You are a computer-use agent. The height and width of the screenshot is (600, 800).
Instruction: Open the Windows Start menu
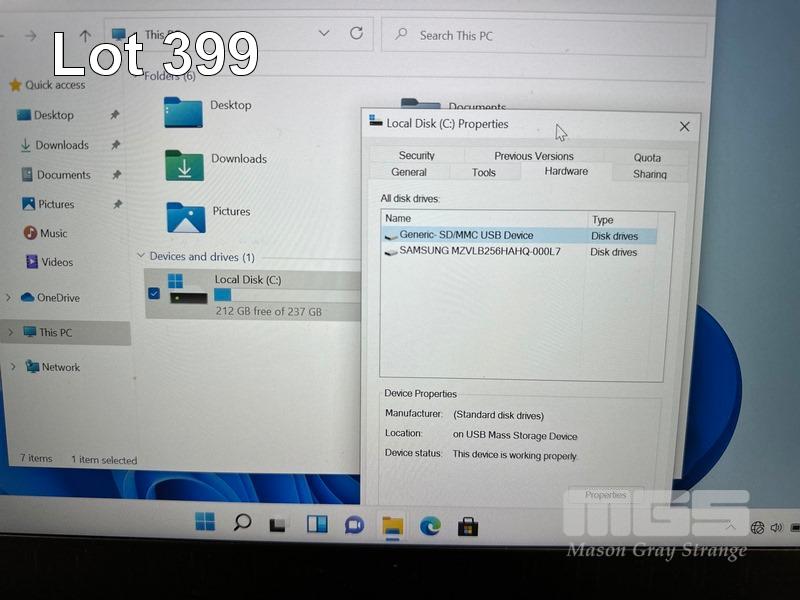click(x=205, y=522)
